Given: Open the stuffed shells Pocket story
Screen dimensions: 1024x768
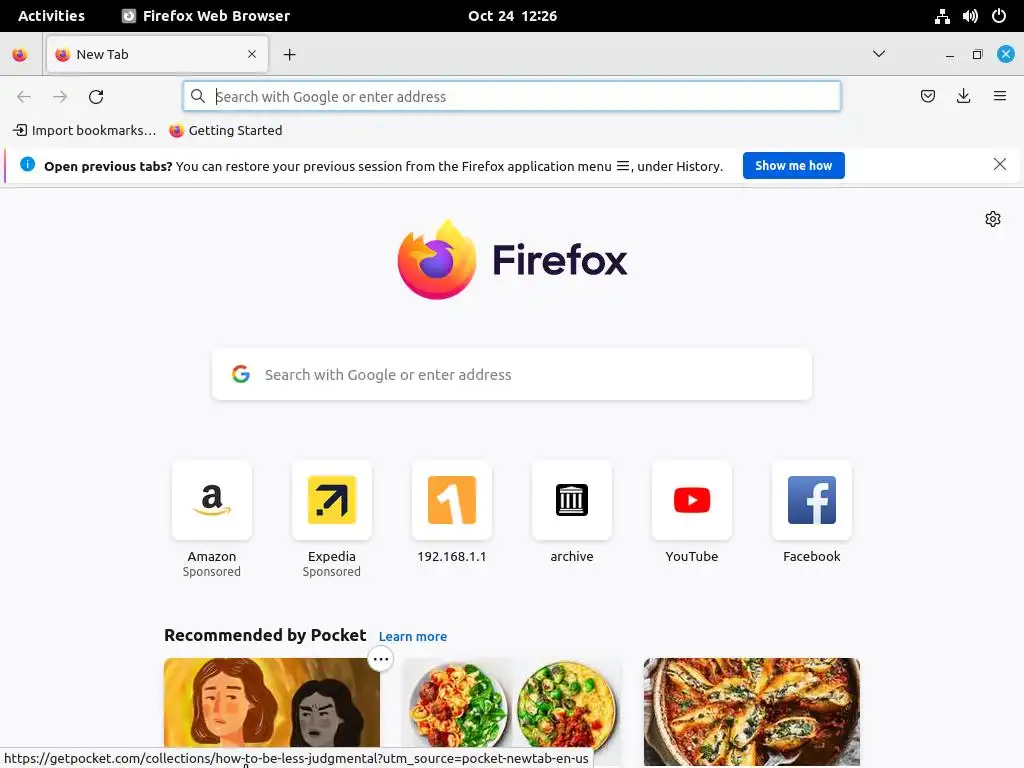Looking at the screenshot, I should click(752, 711).
